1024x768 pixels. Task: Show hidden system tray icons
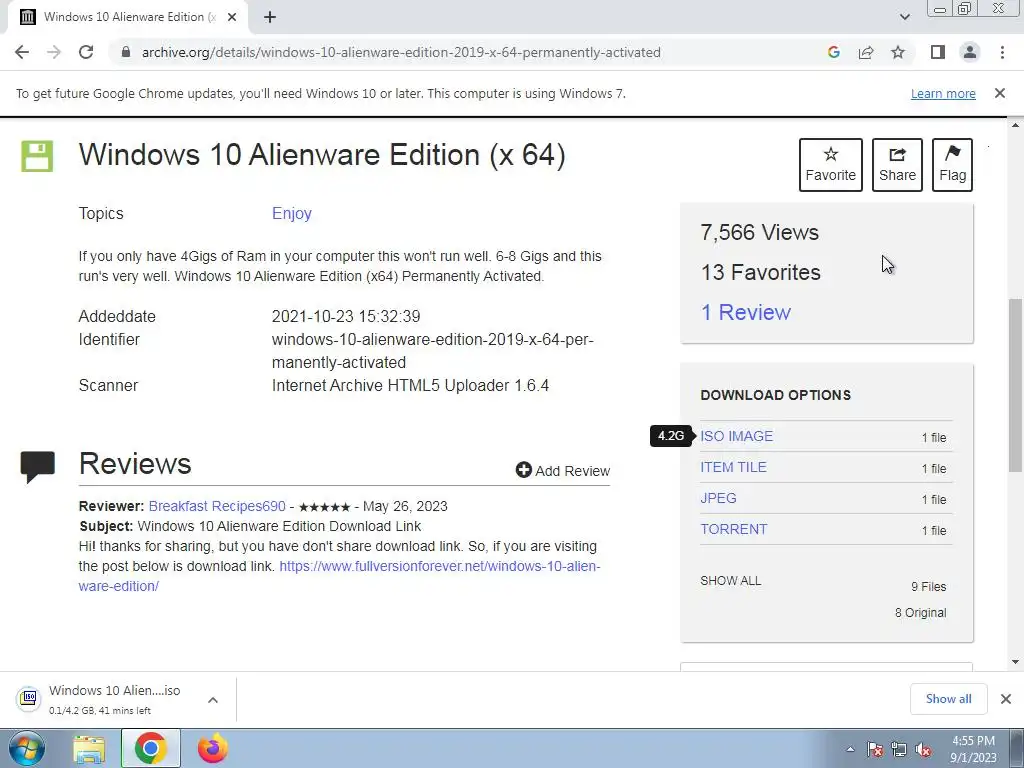850,749
